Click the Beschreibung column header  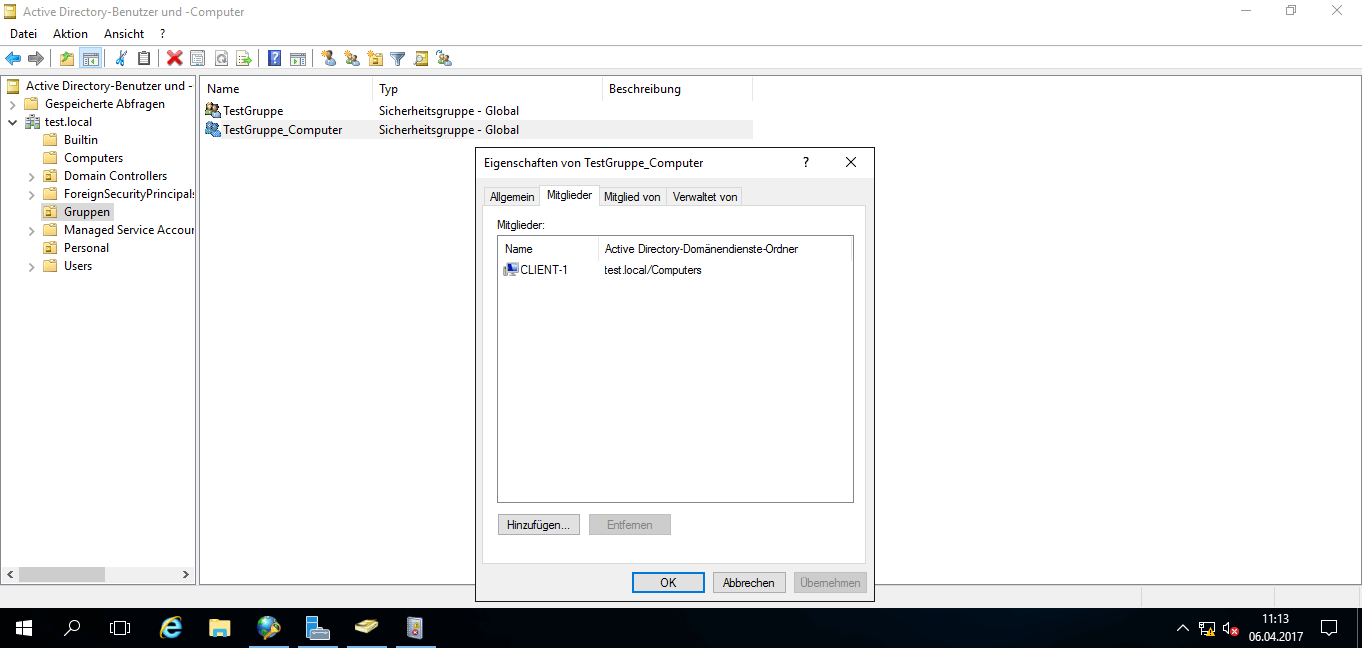click(677, 89)
